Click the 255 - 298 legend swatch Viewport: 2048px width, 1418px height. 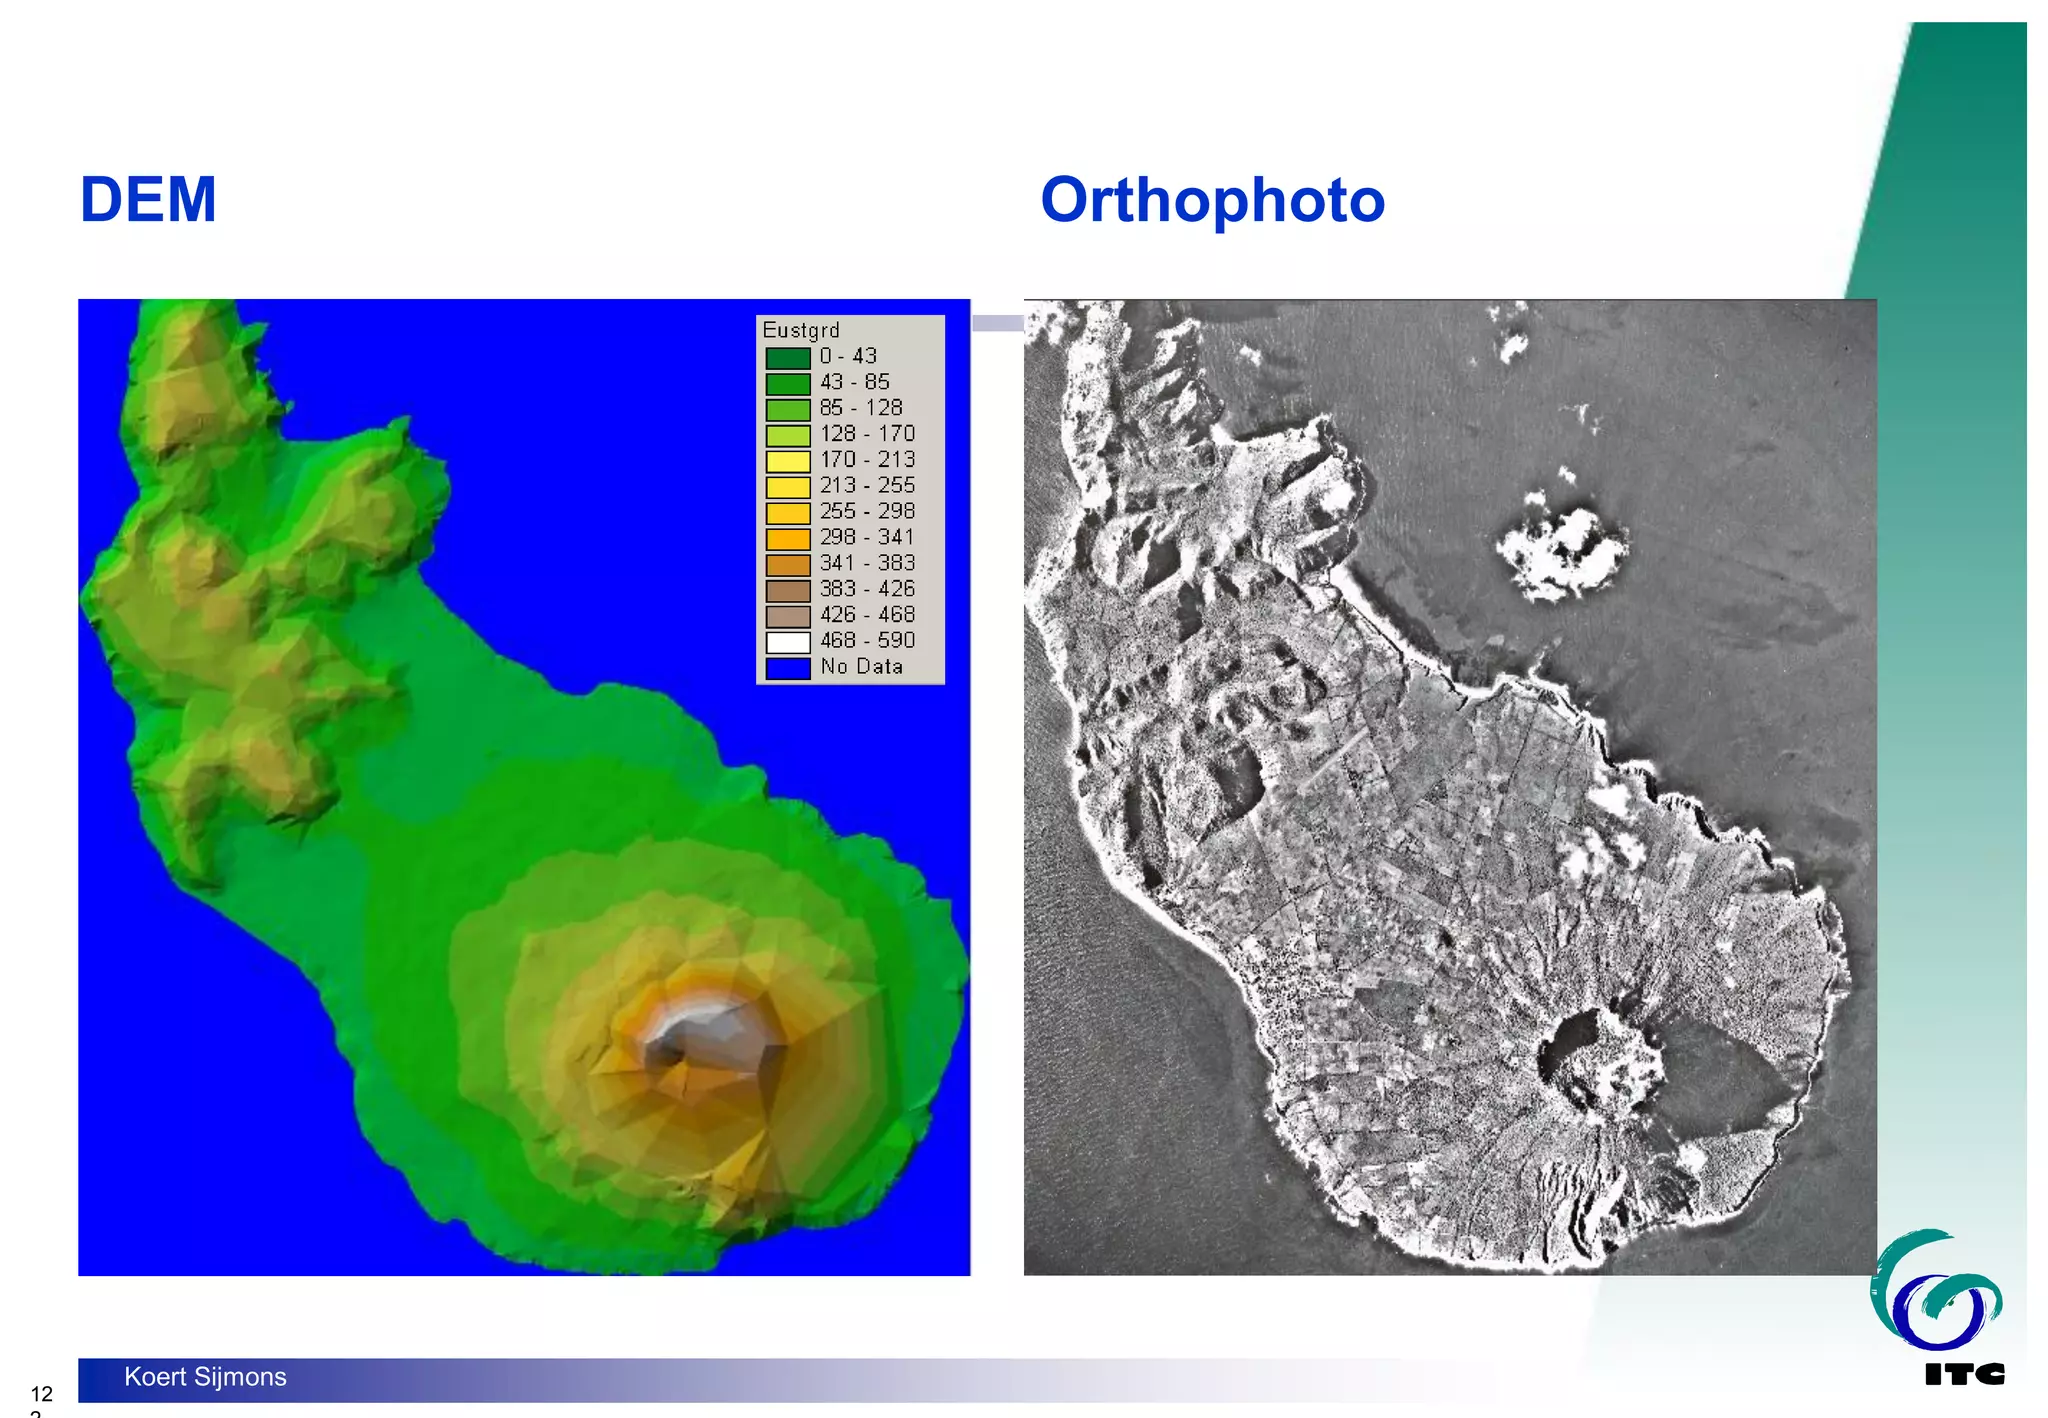click(787, 513)
